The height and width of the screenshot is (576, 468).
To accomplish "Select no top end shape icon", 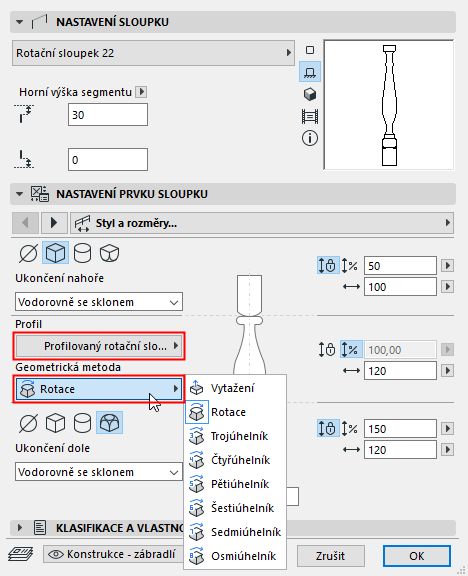I will 28,253.
